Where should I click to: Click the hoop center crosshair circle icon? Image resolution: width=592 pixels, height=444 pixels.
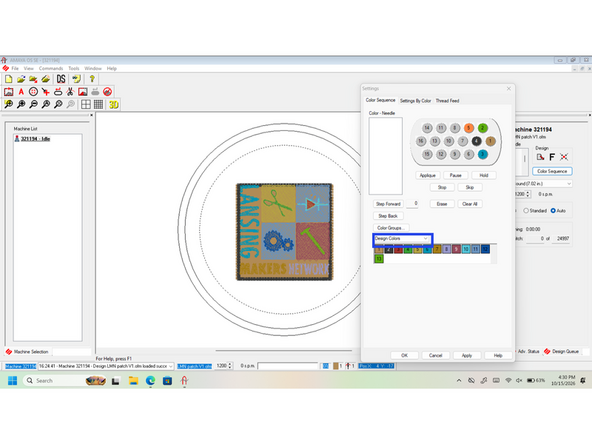click(33, 92)
